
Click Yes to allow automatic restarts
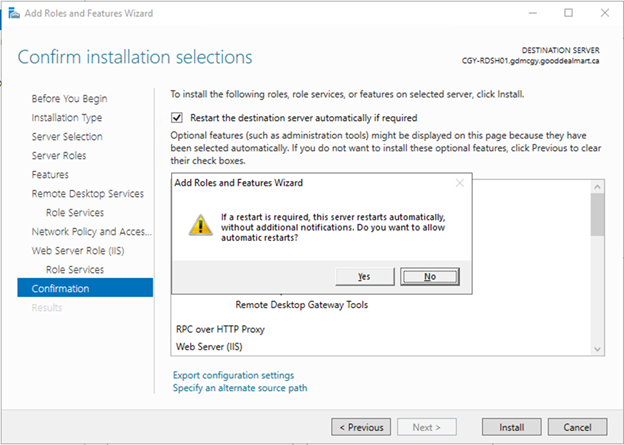pyautogui.click(x=362, y=276)
